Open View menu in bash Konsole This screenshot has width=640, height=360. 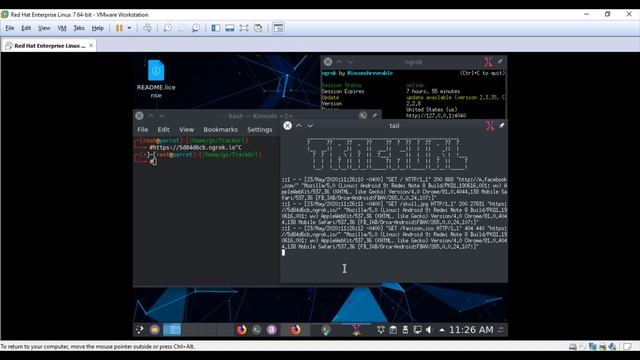point(187,129)
